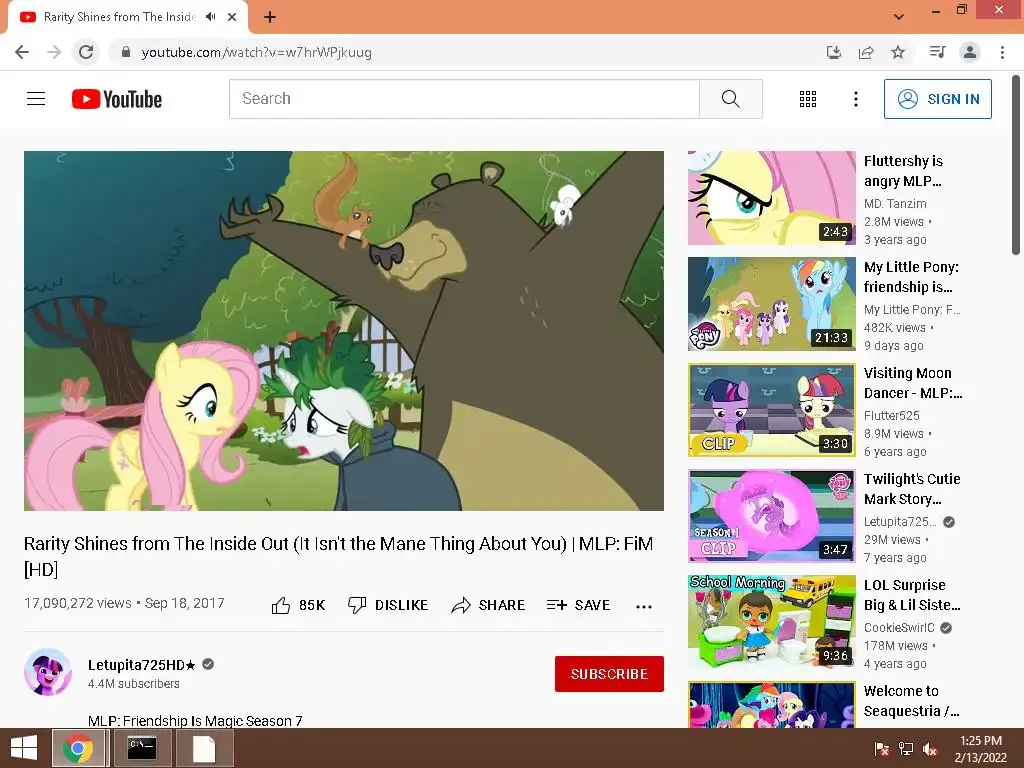Click 'MLP: Friendship Is Magic Season 7' description

[x=195, y=721]
